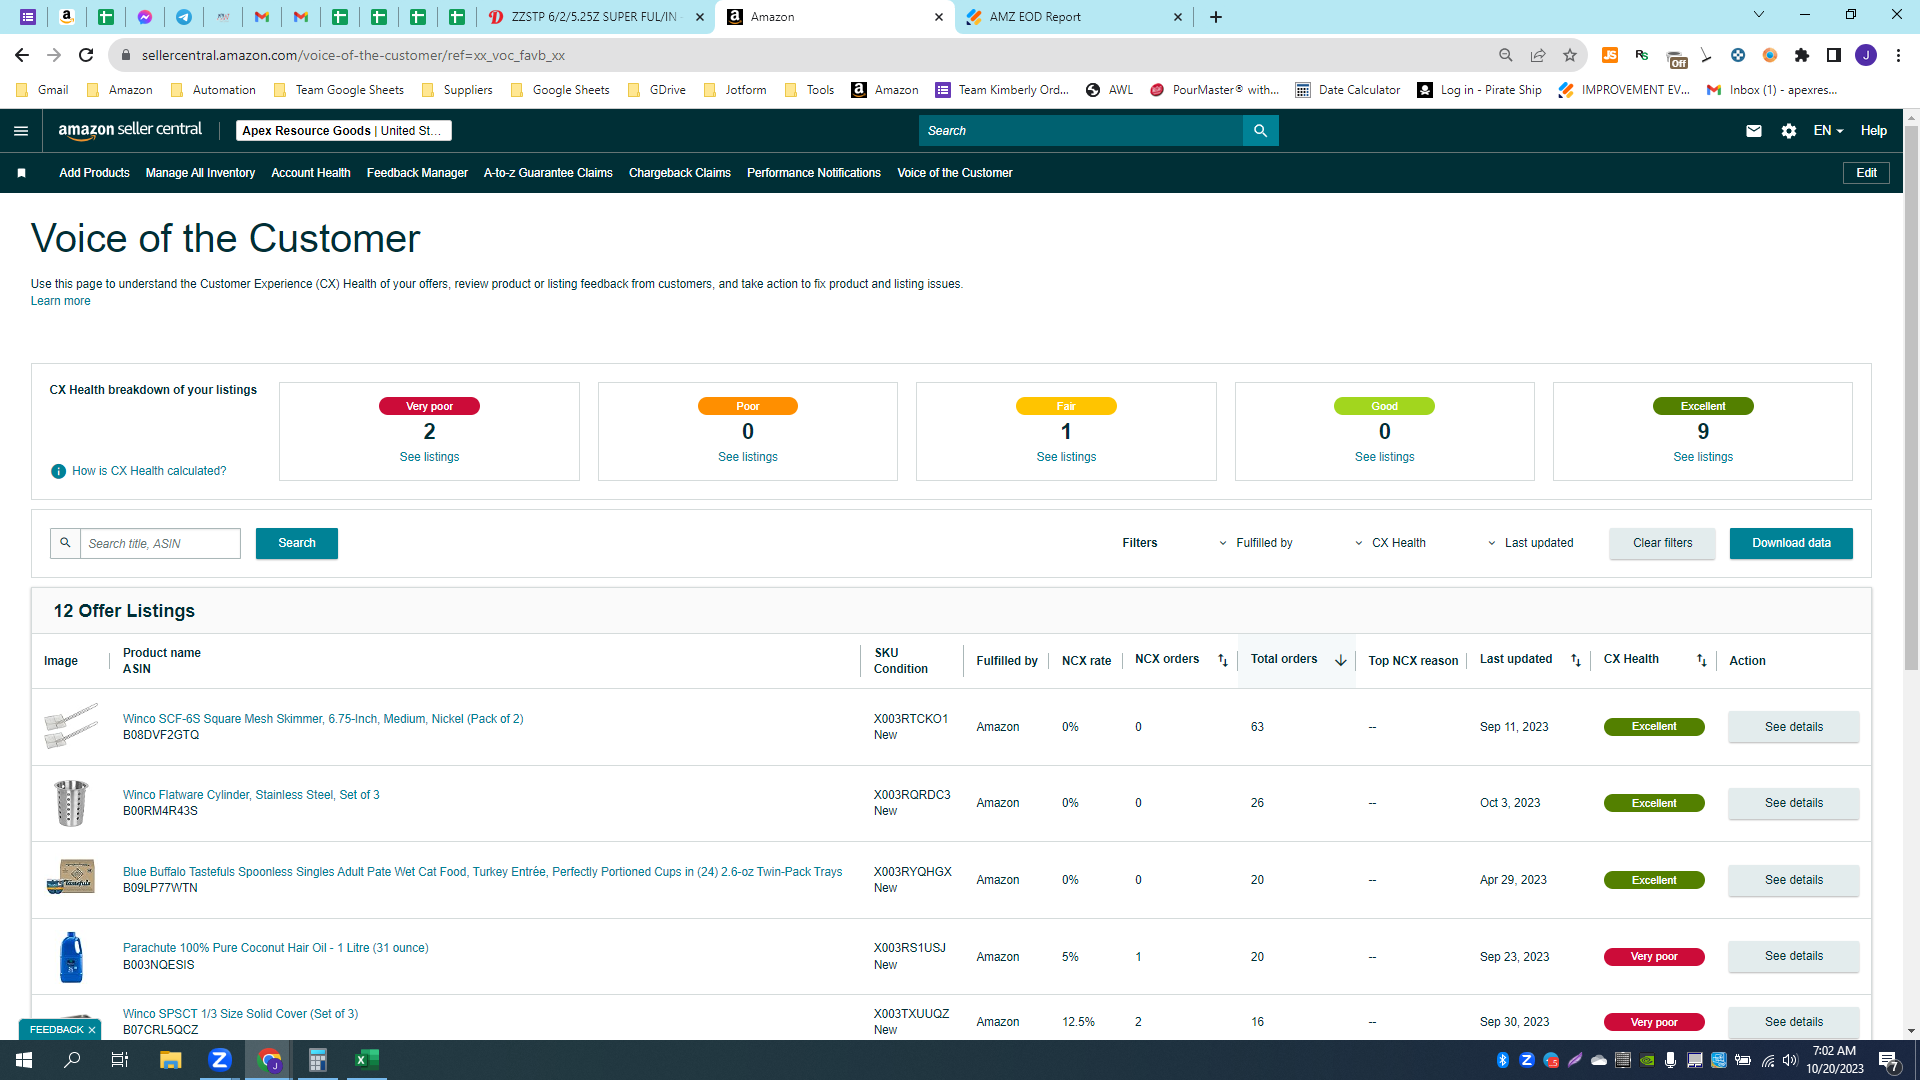Click the teal Search button
Viewport: 1920px width, 1080px height.
click(x=297, y=543)
